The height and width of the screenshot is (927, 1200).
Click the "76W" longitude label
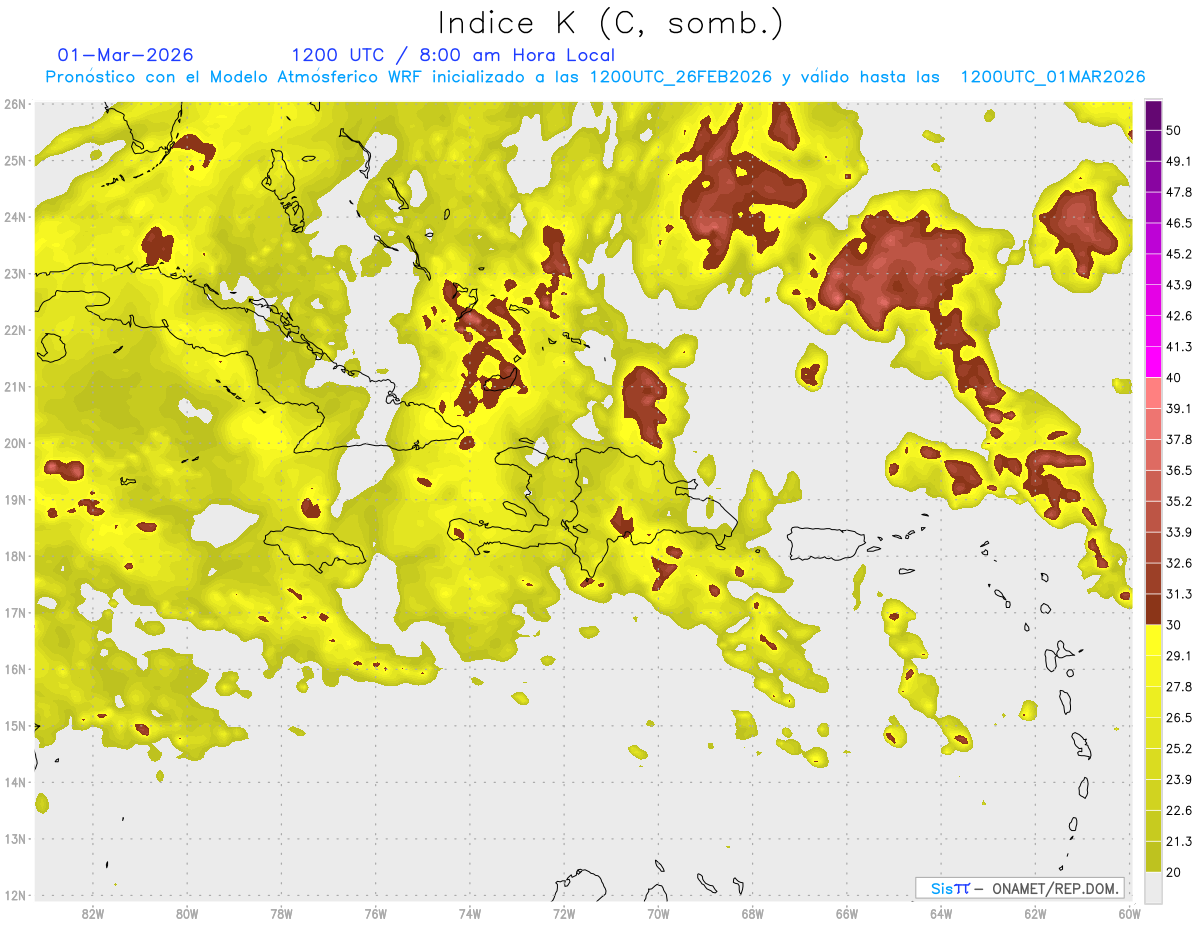tap(375, 914)
